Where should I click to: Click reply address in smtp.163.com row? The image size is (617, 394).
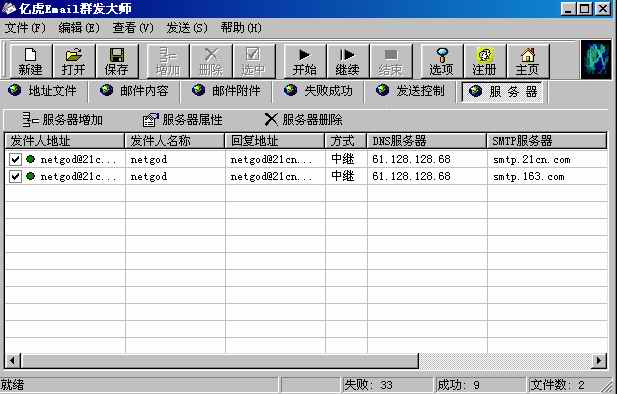[x=272, y=176]
